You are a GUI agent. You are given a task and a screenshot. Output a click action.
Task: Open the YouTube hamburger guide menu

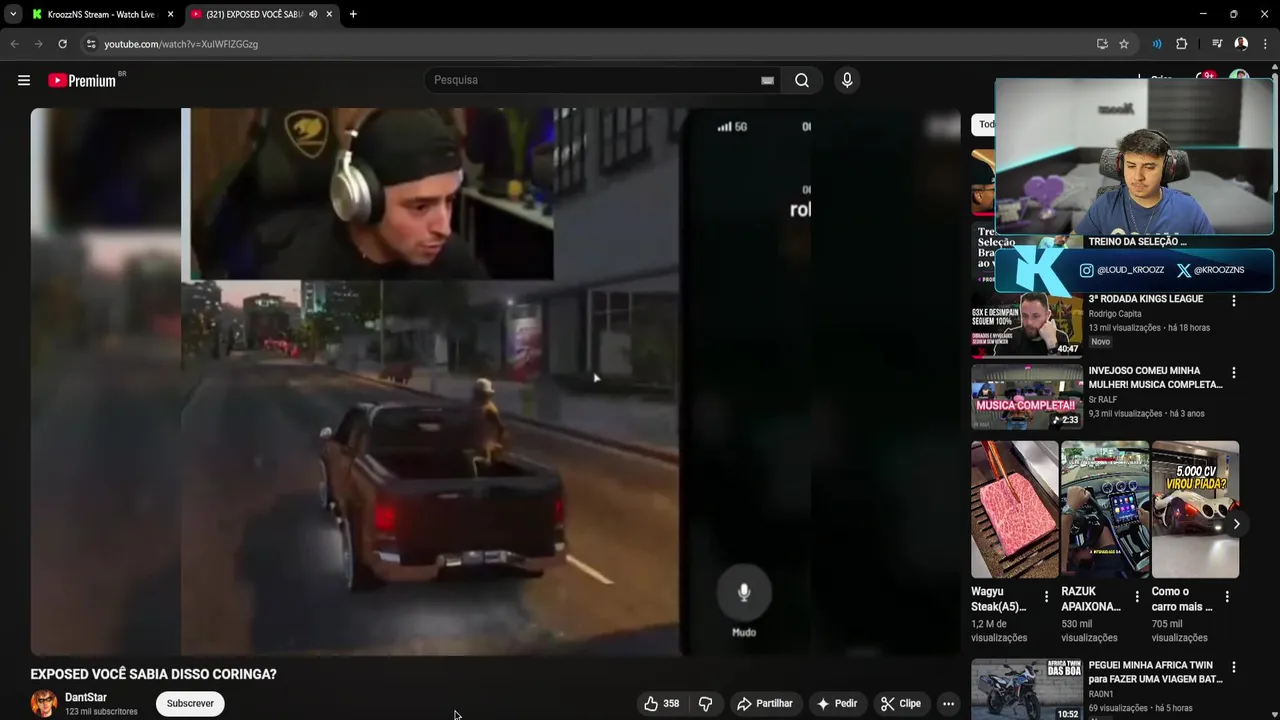coord(24,80)
